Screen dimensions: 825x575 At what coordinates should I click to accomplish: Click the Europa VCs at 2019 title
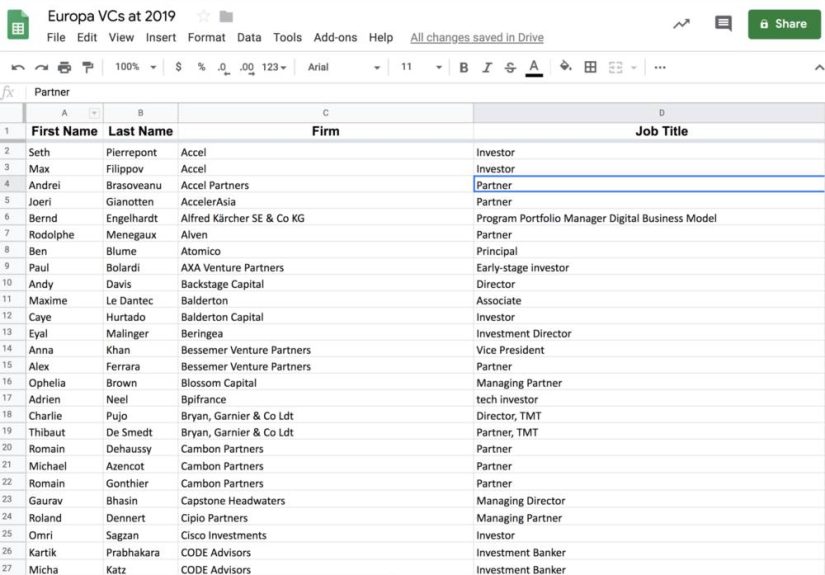pyautogui.click(x=112, y=16)
